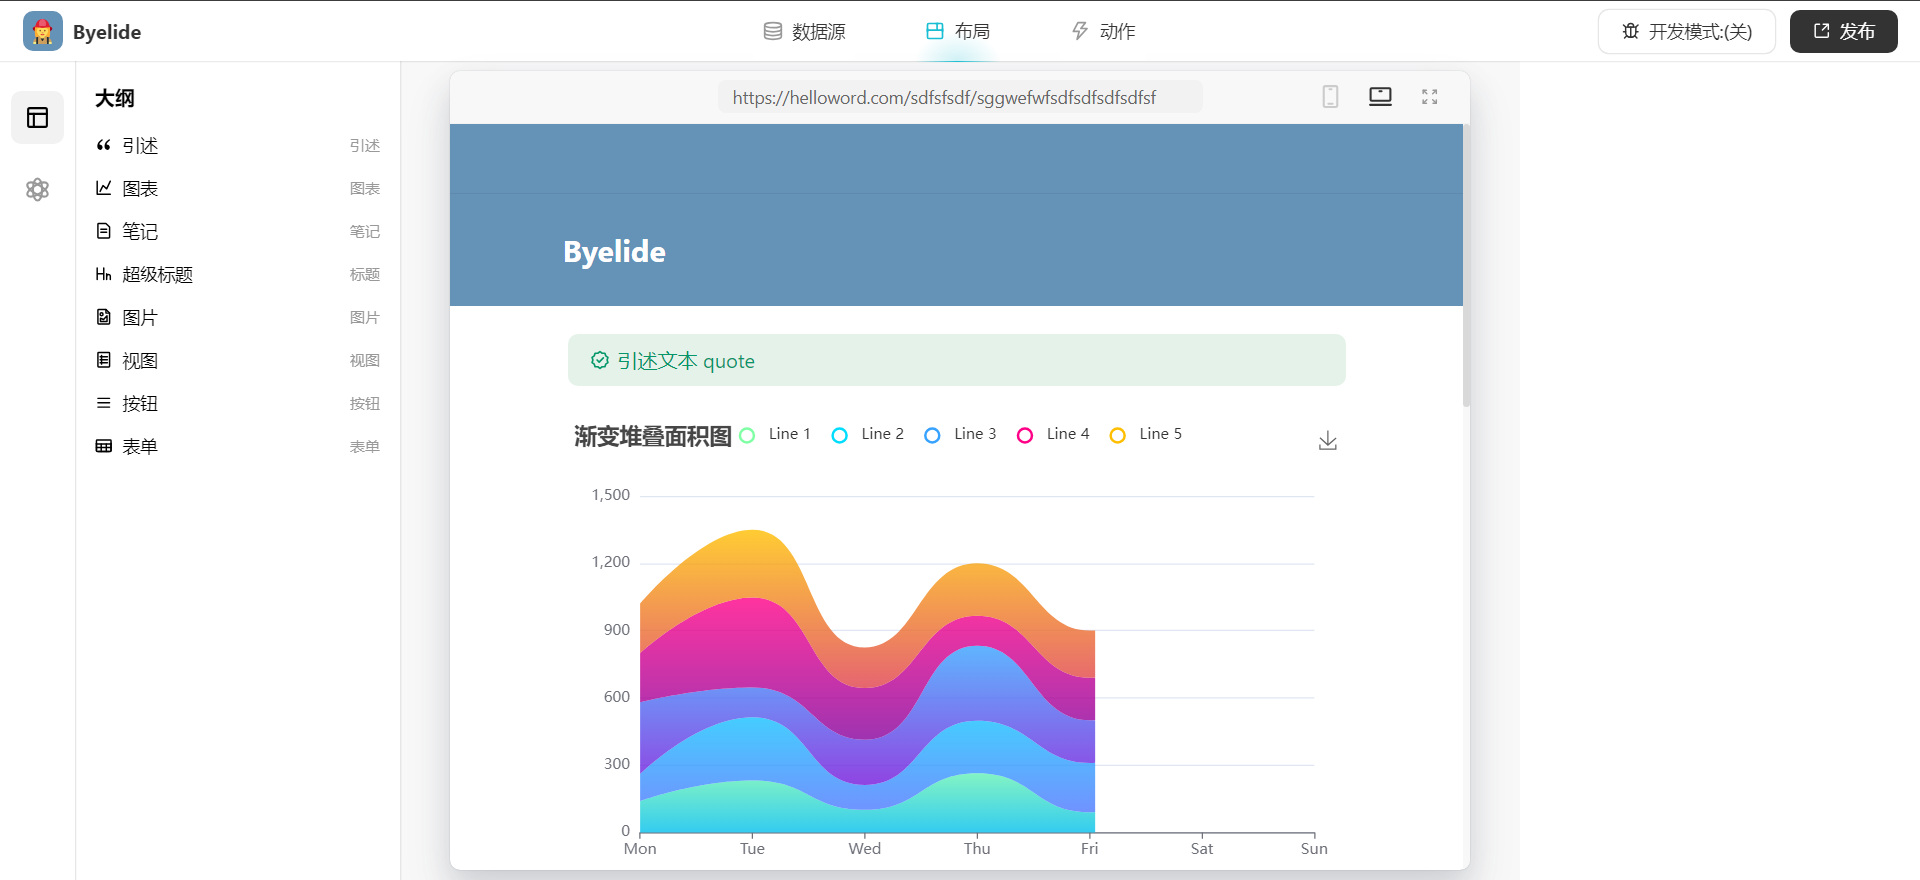Open the atom-shaped settings sidebar icon

(x=38, y=189)
